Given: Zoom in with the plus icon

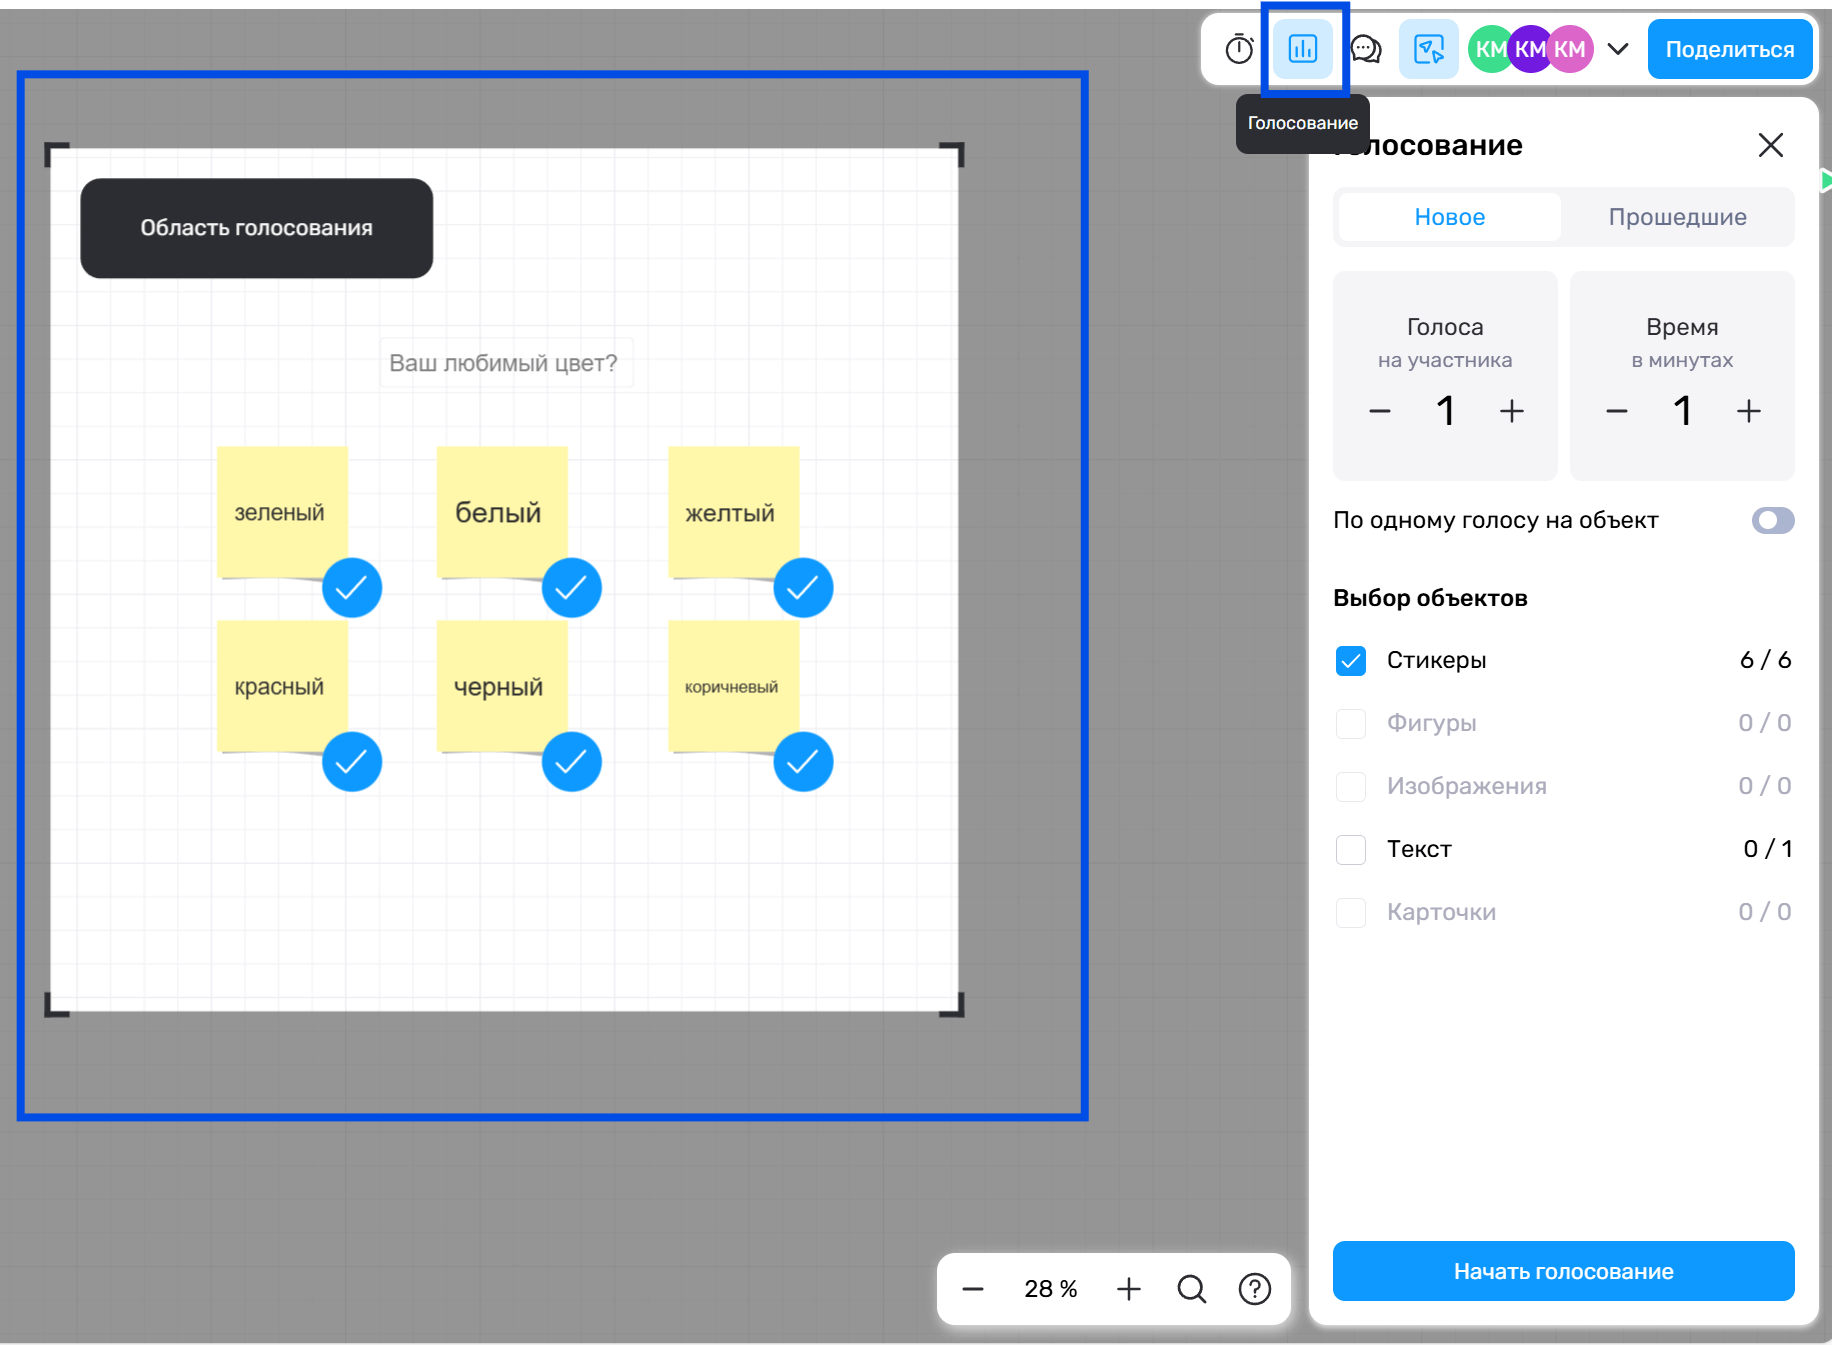Looking at the screenshot, I should tap(1128, 1289).
